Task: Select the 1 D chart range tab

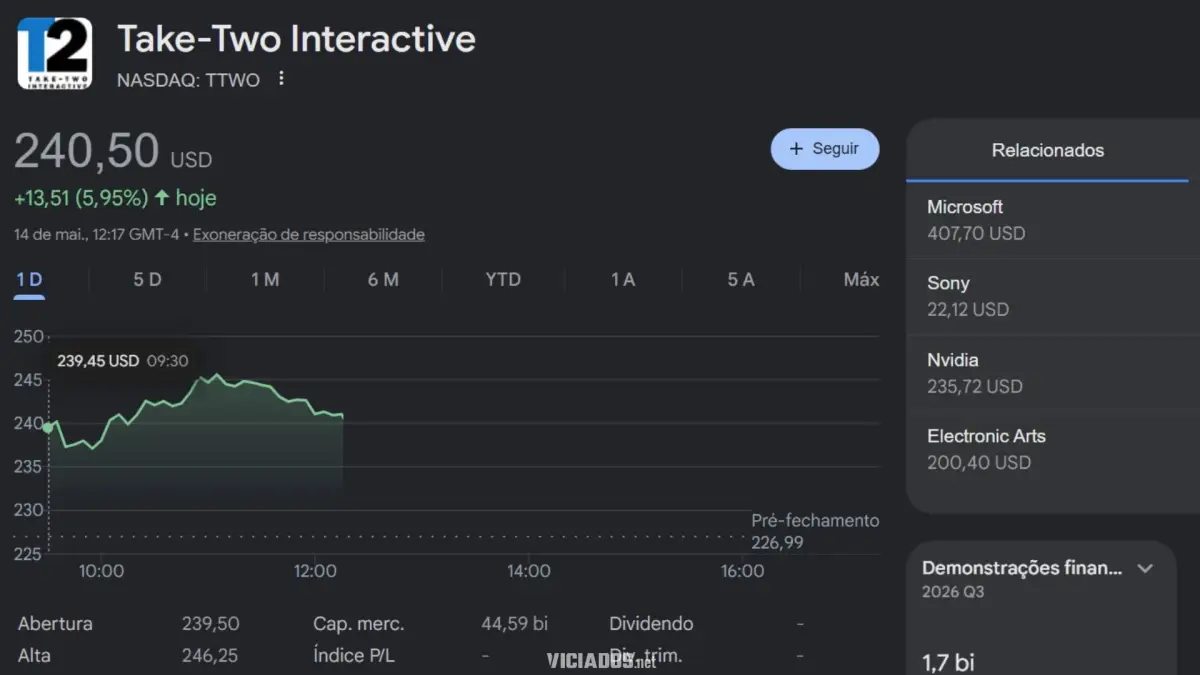Action: (x=29, y=280)
